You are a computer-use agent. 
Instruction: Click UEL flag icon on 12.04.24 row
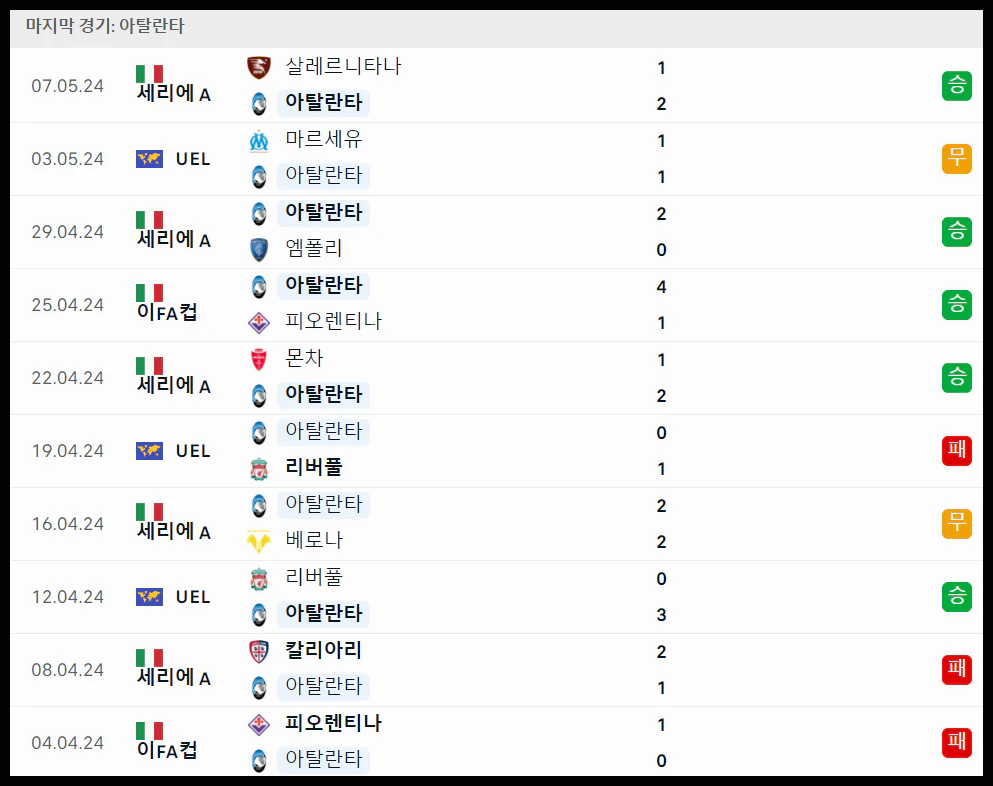pos(149,597)
